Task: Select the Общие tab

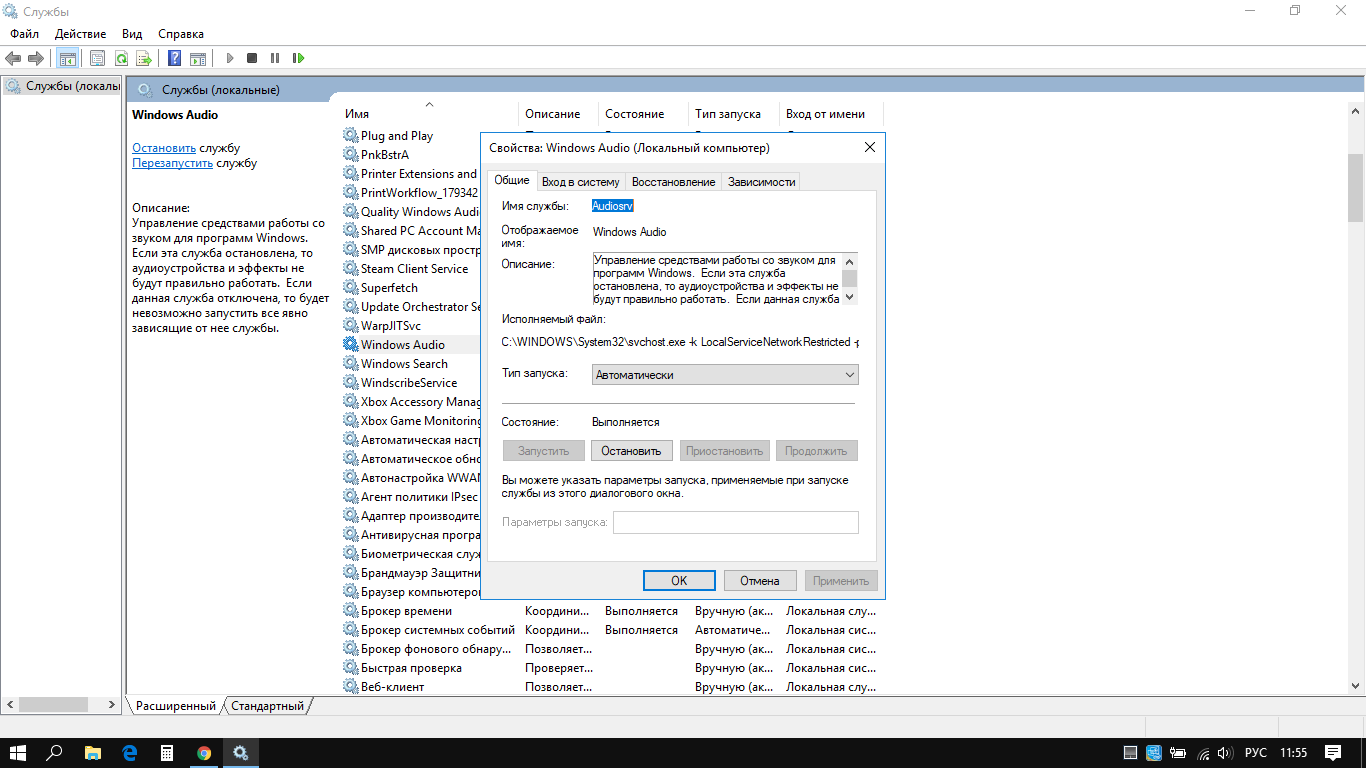Action: click(x=512, y=180)
